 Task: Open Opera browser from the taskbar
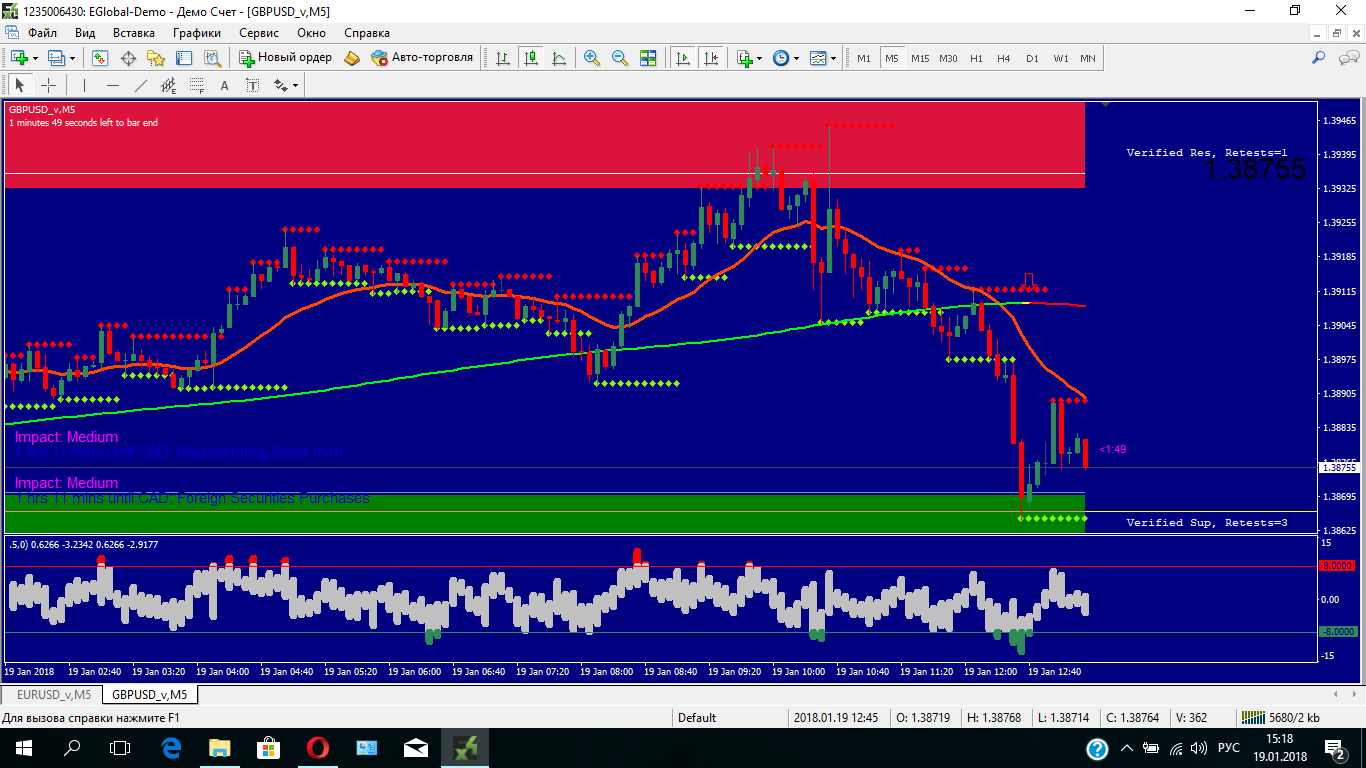click(317, 747)
